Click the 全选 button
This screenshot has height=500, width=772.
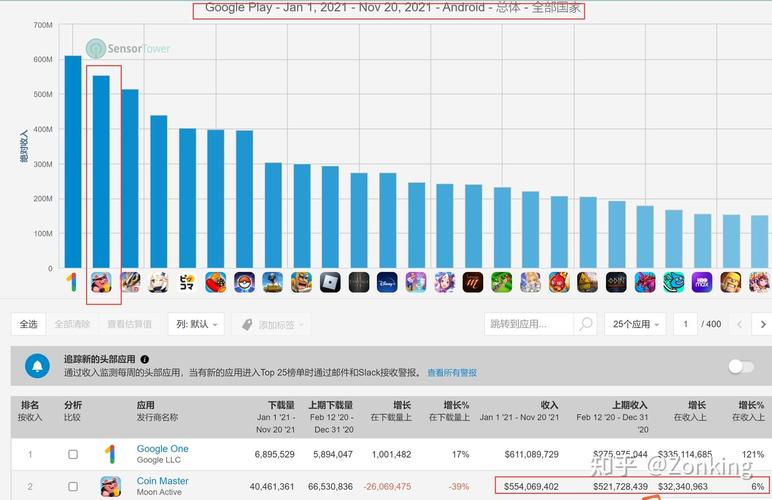point(29,324)
